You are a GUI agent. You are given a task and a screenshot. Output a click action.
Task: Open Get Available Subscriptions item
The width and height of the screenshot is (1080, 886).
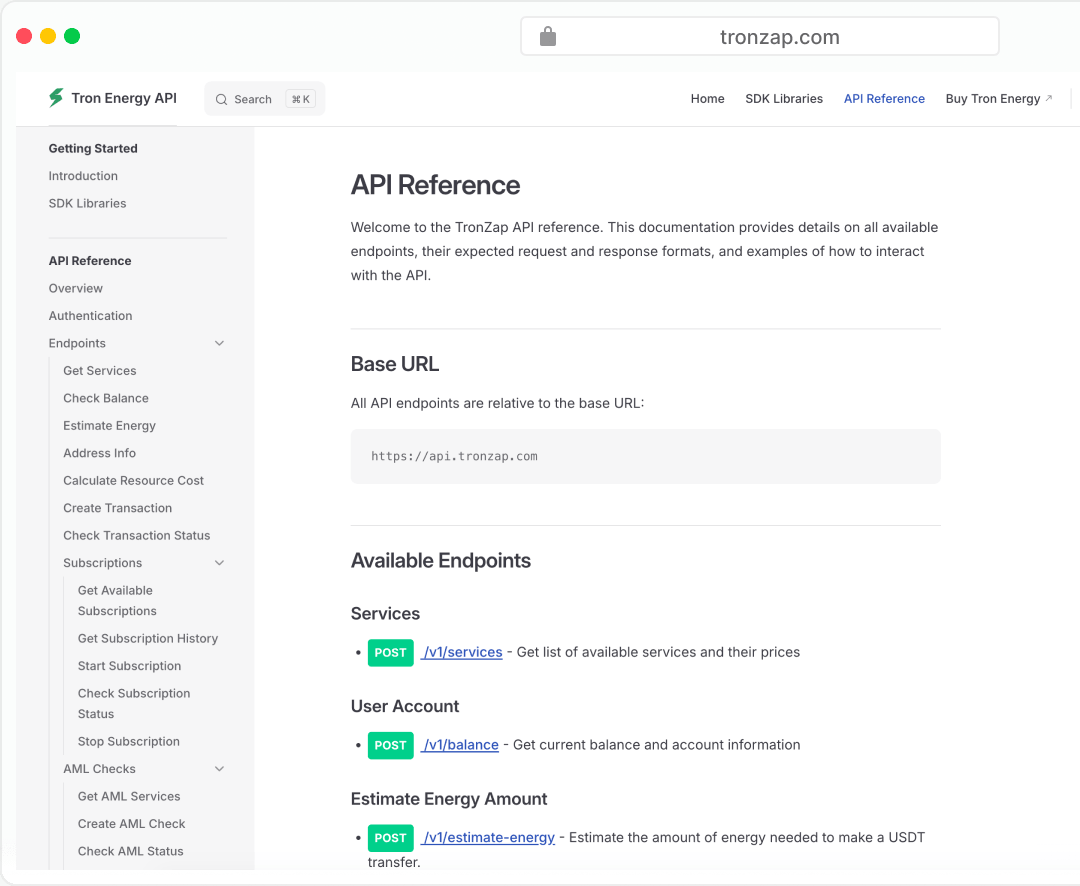pos(117,601)
